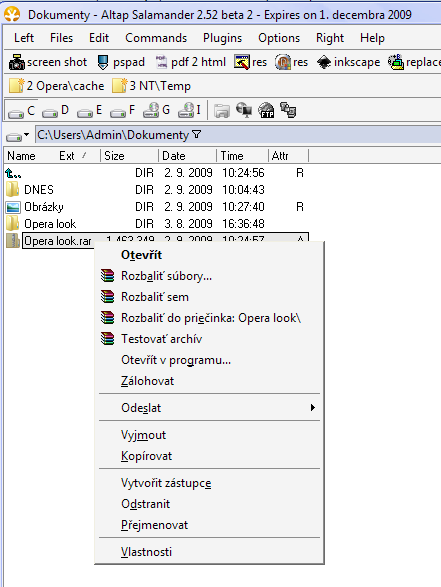Switch to network drive I
Image resolution: width=441 pixels, height=587 pixels.
click(x=189, y=110)
